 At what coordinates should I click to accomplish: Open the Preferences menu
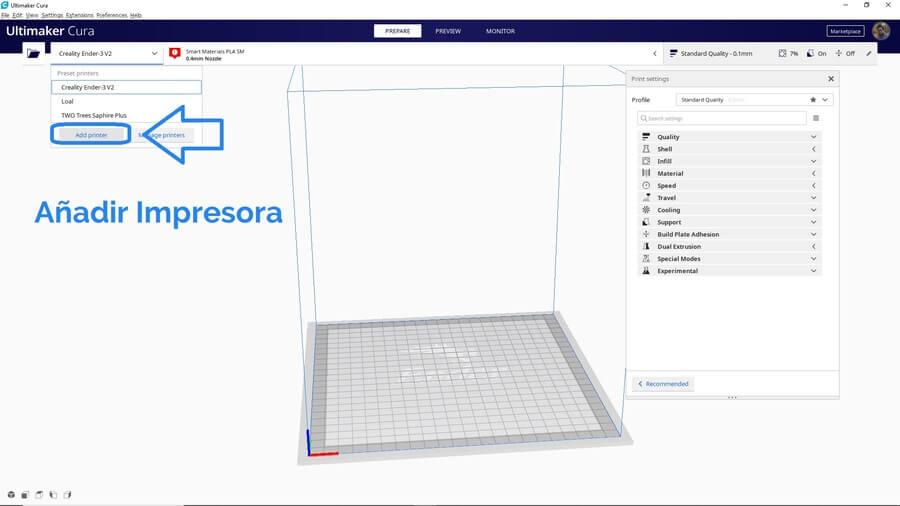coord(111,15)
